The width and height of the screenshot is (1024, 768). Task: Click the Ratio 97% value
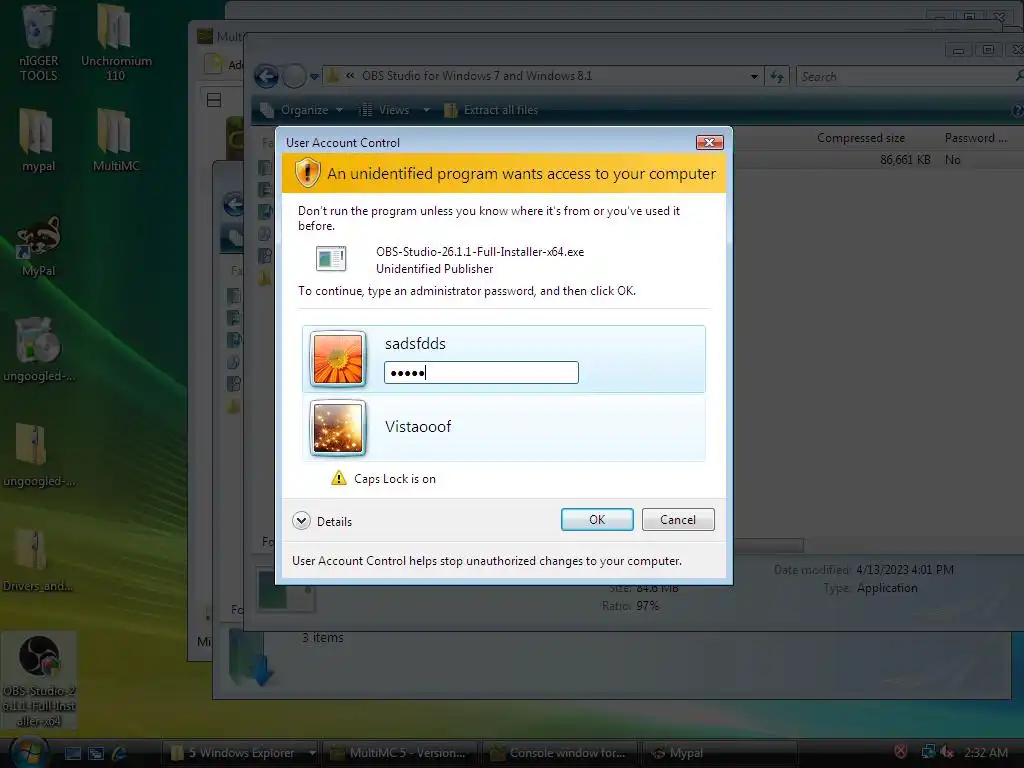point(647,605)
